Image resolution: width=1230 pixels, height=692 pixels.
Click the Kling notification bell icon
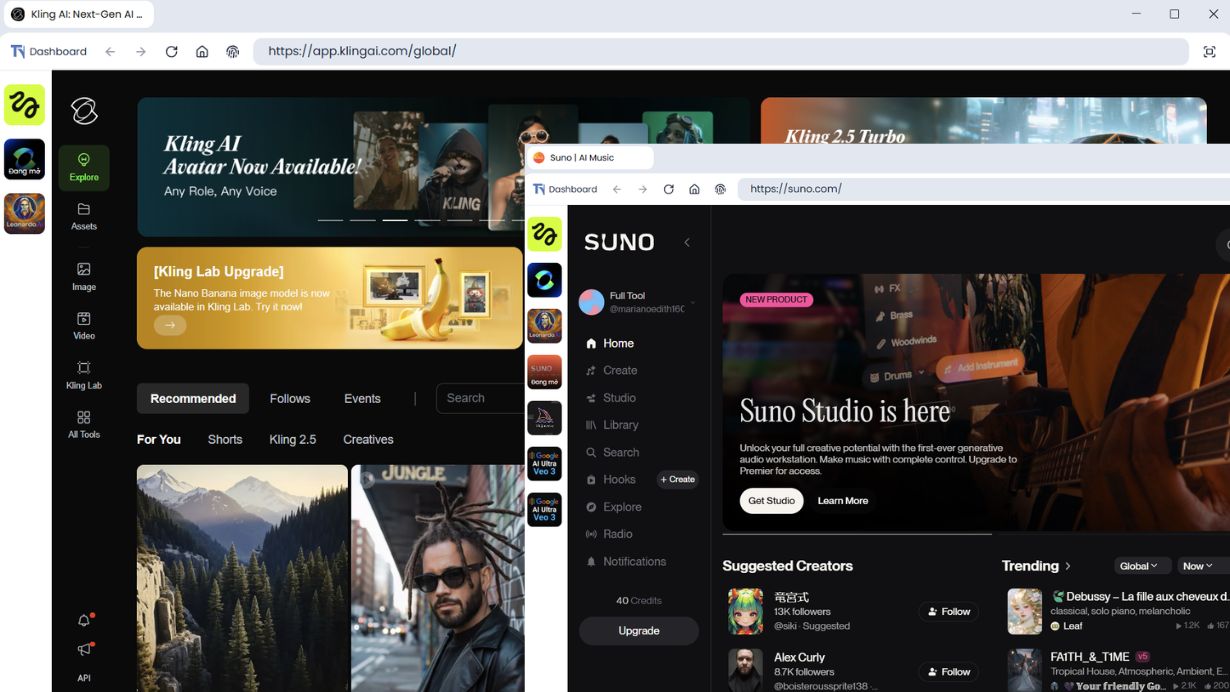tap(84, 621)
